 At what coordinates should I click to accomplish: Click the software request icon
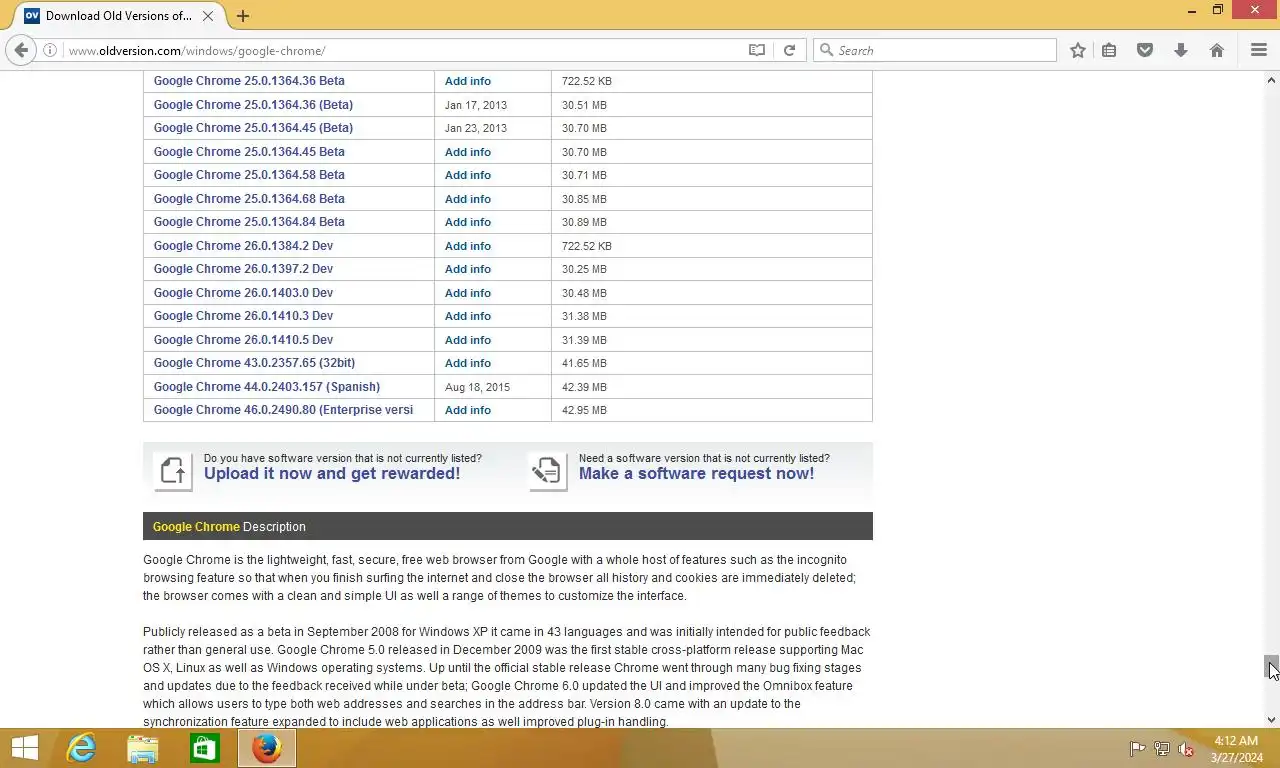(x=547, y=471)
